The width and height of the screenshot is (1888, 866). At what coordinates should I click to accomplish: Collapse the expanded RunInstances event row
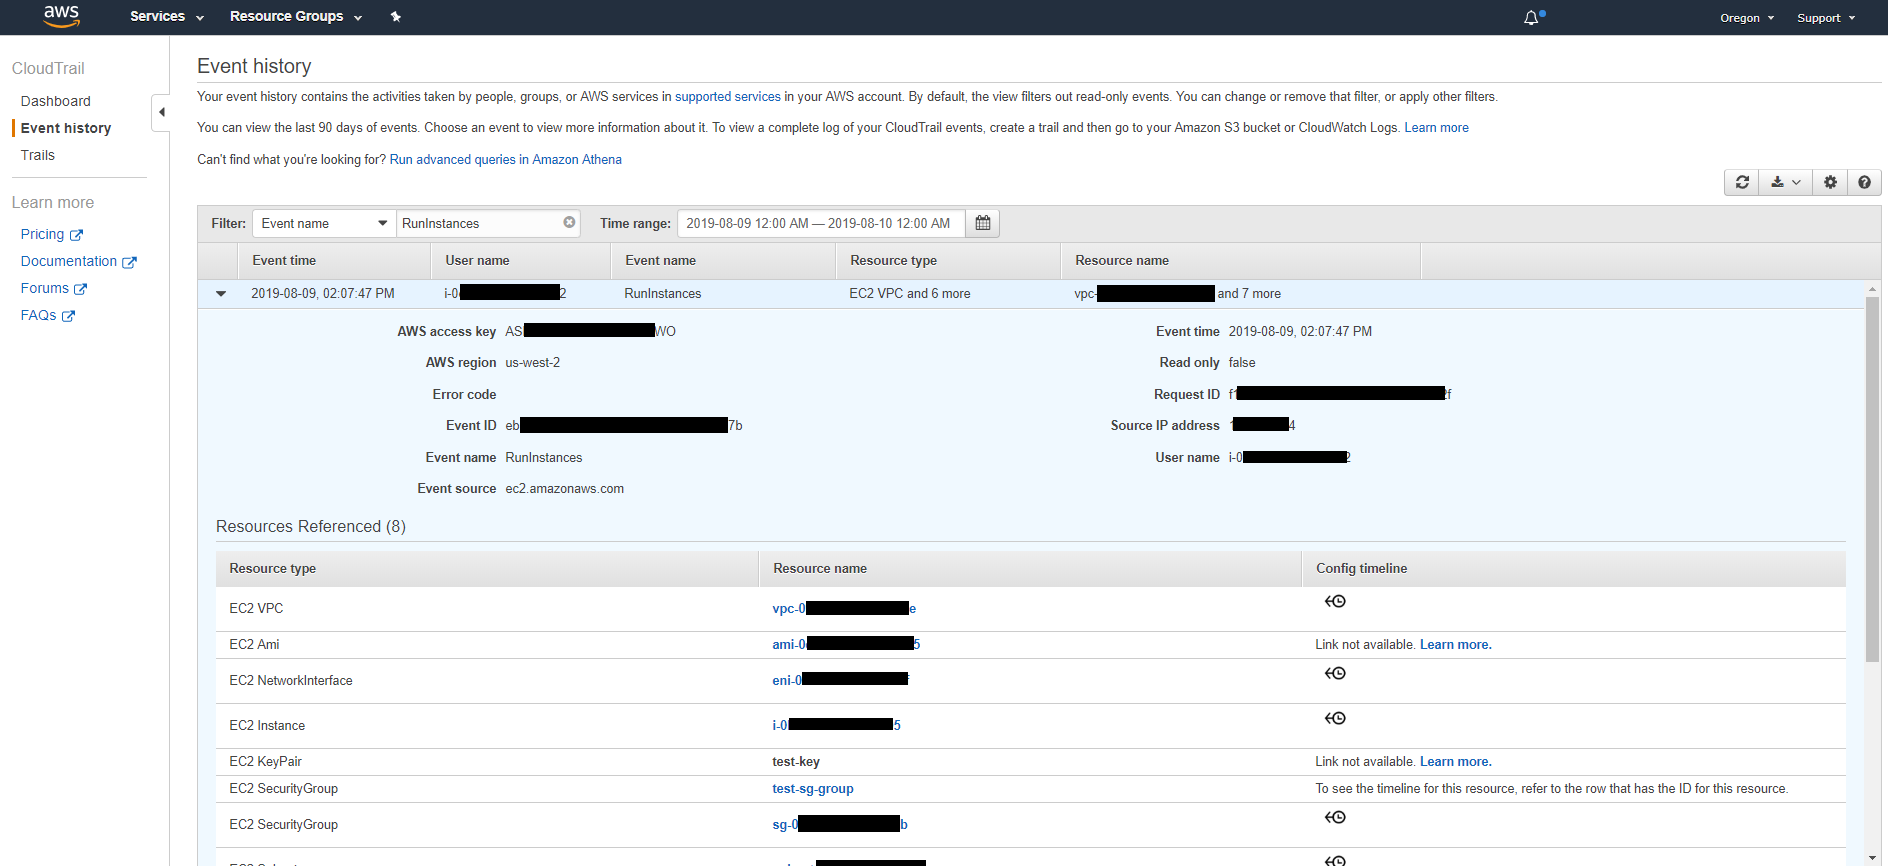point(221,294)
